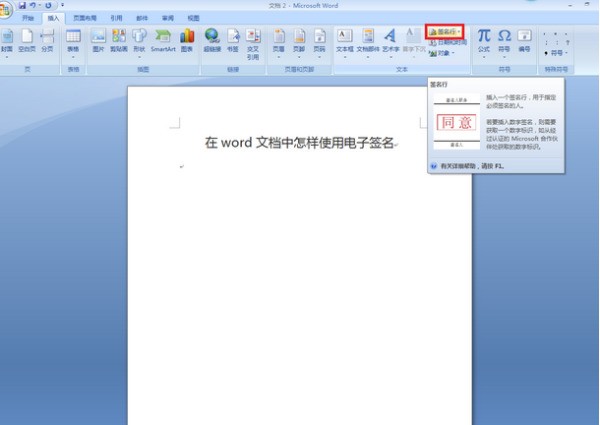The height and width of the screenshot is (425, 600).
Task: Open the WordArt (艺术字) gallery dropdown
Action: (390, 42)
